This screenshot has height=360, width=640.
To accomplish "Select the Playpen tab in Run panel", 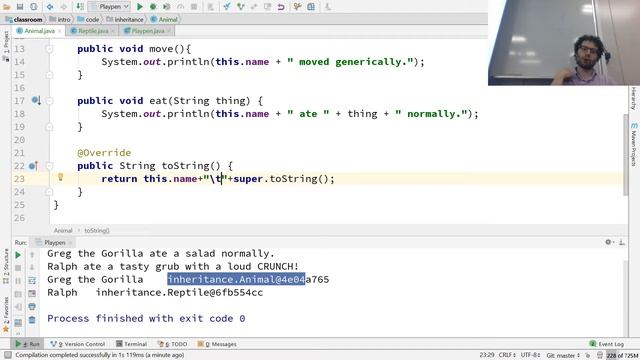I will click(55, 242).
